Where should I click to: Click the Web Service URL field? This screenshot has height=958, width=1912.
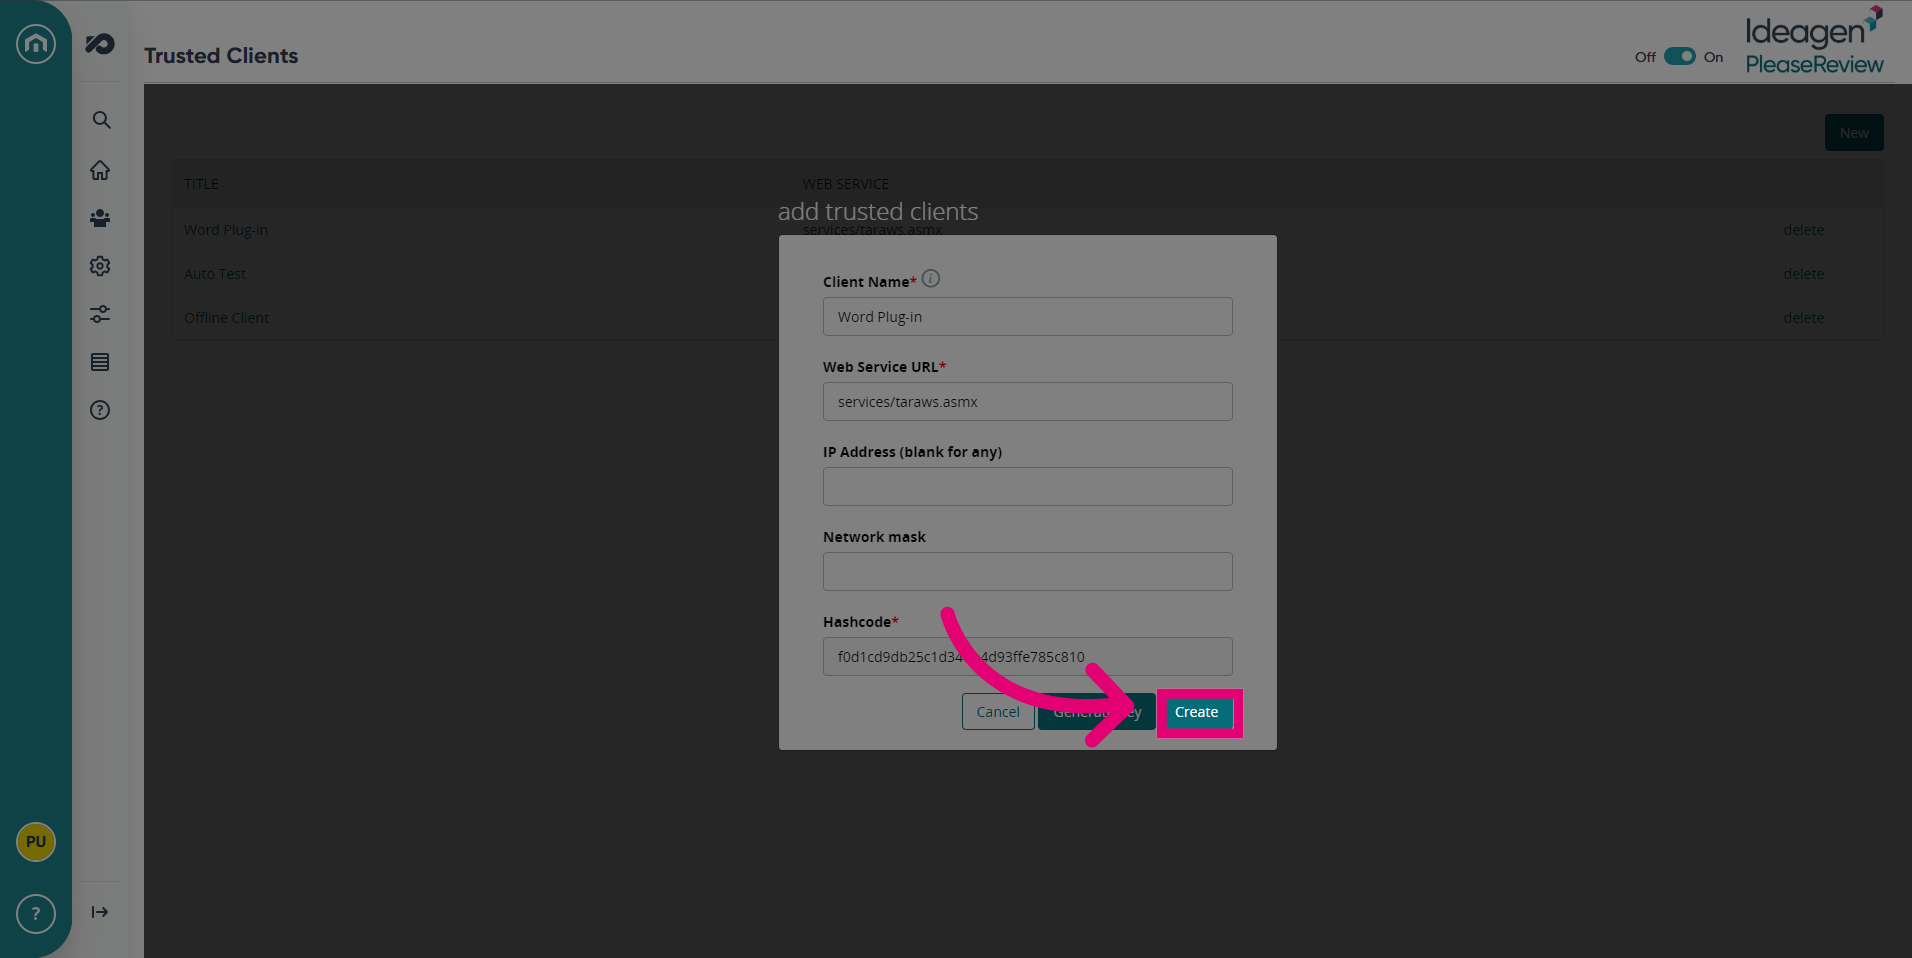coord(1028,402)
